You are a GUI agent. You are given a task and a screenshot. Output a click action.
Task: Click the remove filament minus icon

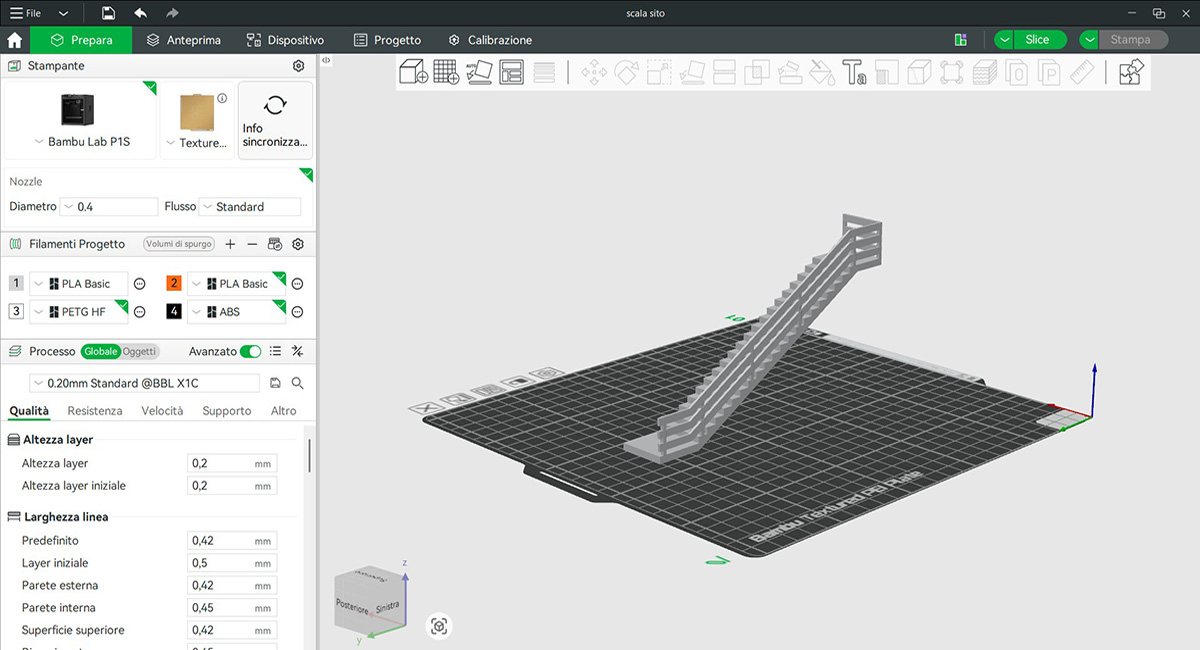(x=252, y=244)
